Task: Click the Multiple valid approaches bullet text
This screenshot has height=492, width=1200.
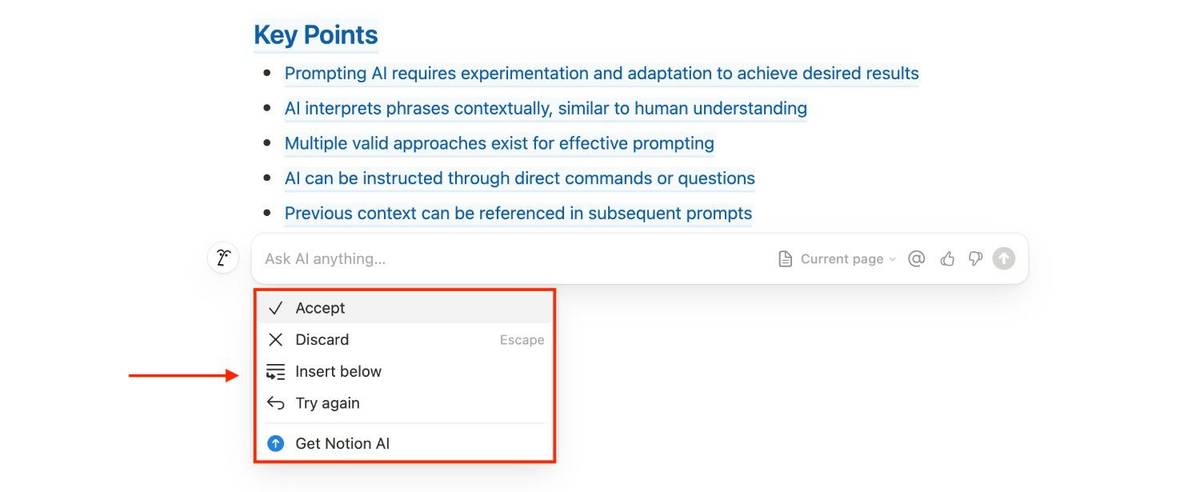Action: (499, 143)
